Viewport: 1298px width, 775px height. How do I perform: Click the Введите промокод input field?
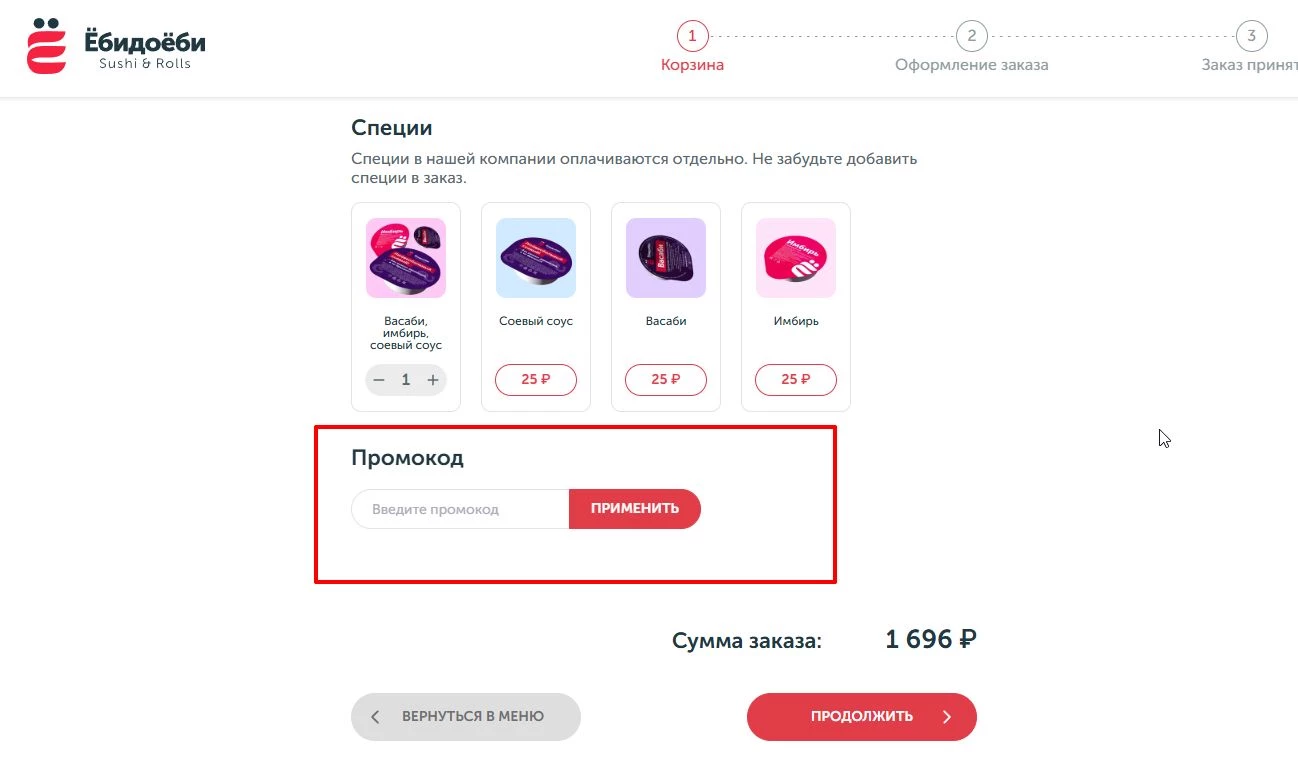pyautogui.click(x=458, y=508)
